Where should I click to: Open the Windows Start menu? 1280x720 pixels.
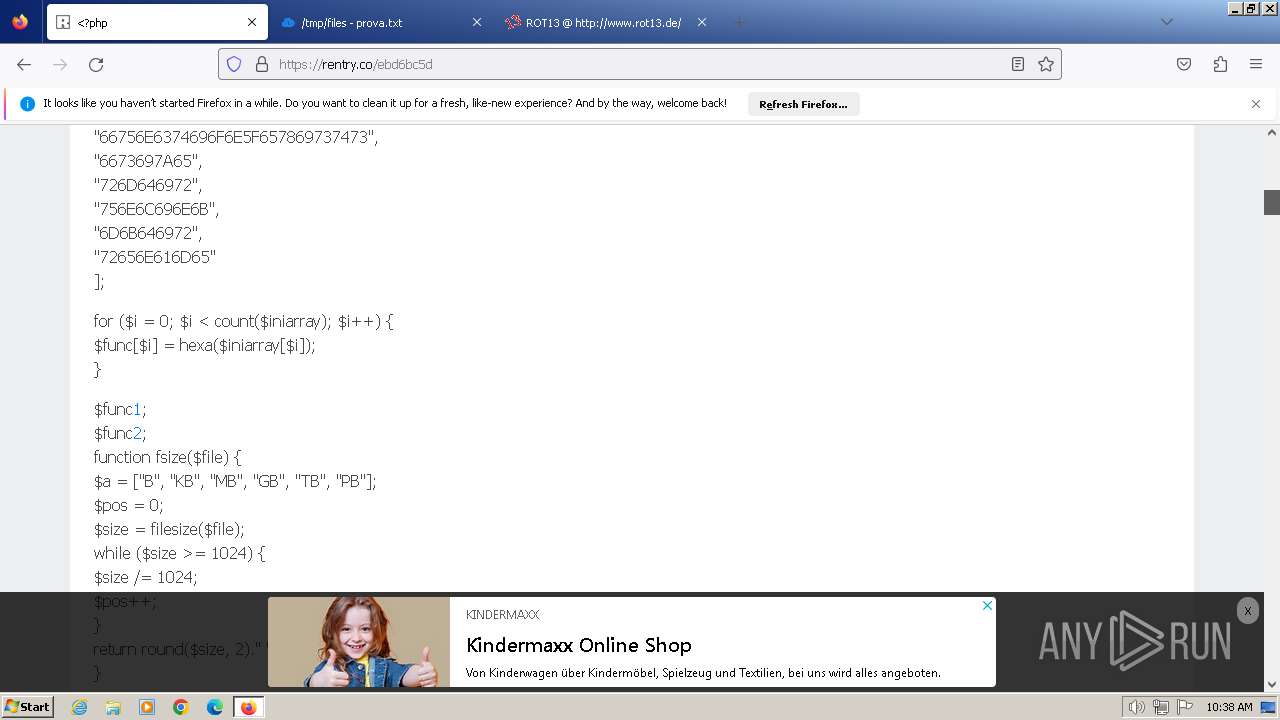[28, 707]
